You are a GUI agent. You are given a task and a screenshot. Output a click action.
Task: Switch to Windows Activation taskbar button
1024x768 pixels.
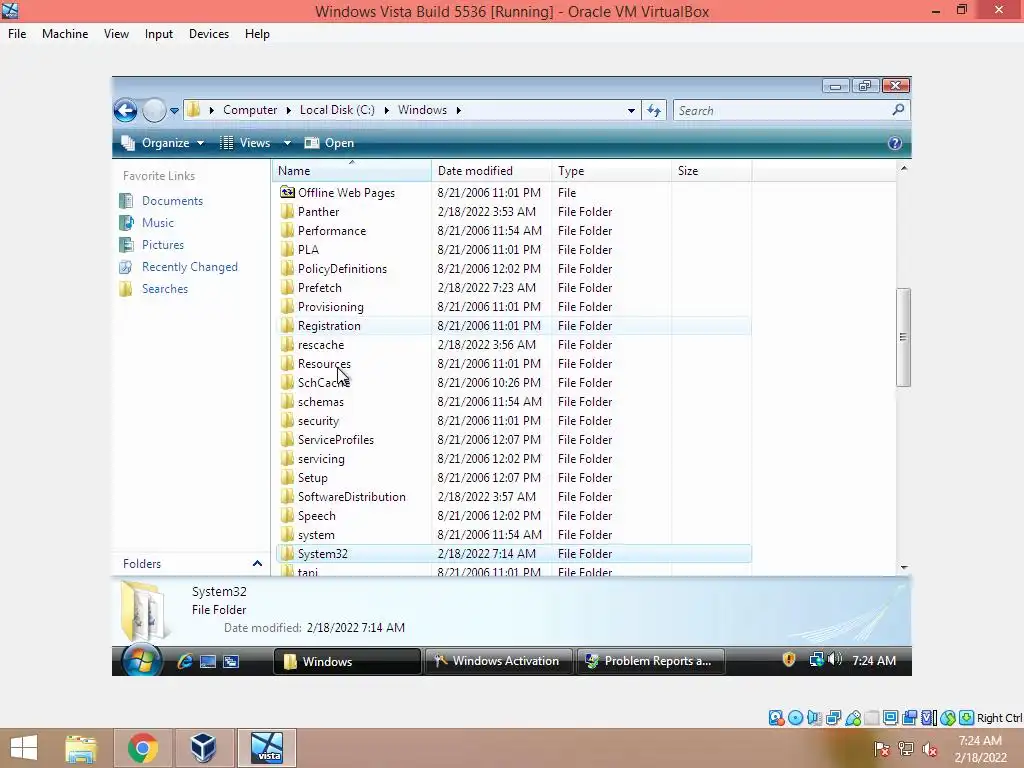tap(499, 661)
